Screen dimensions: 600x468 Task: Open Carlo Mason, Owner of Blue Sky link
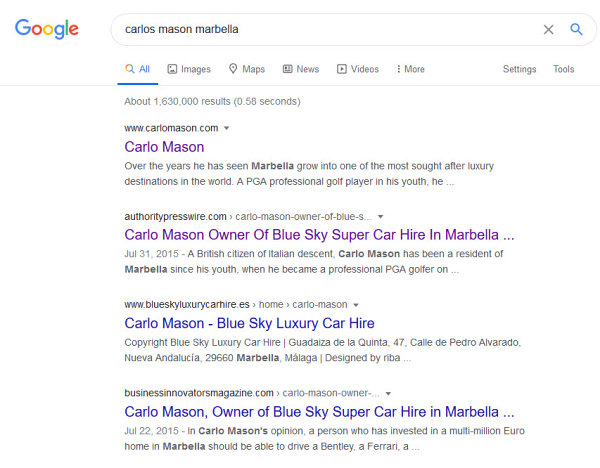tap(319, 412)
